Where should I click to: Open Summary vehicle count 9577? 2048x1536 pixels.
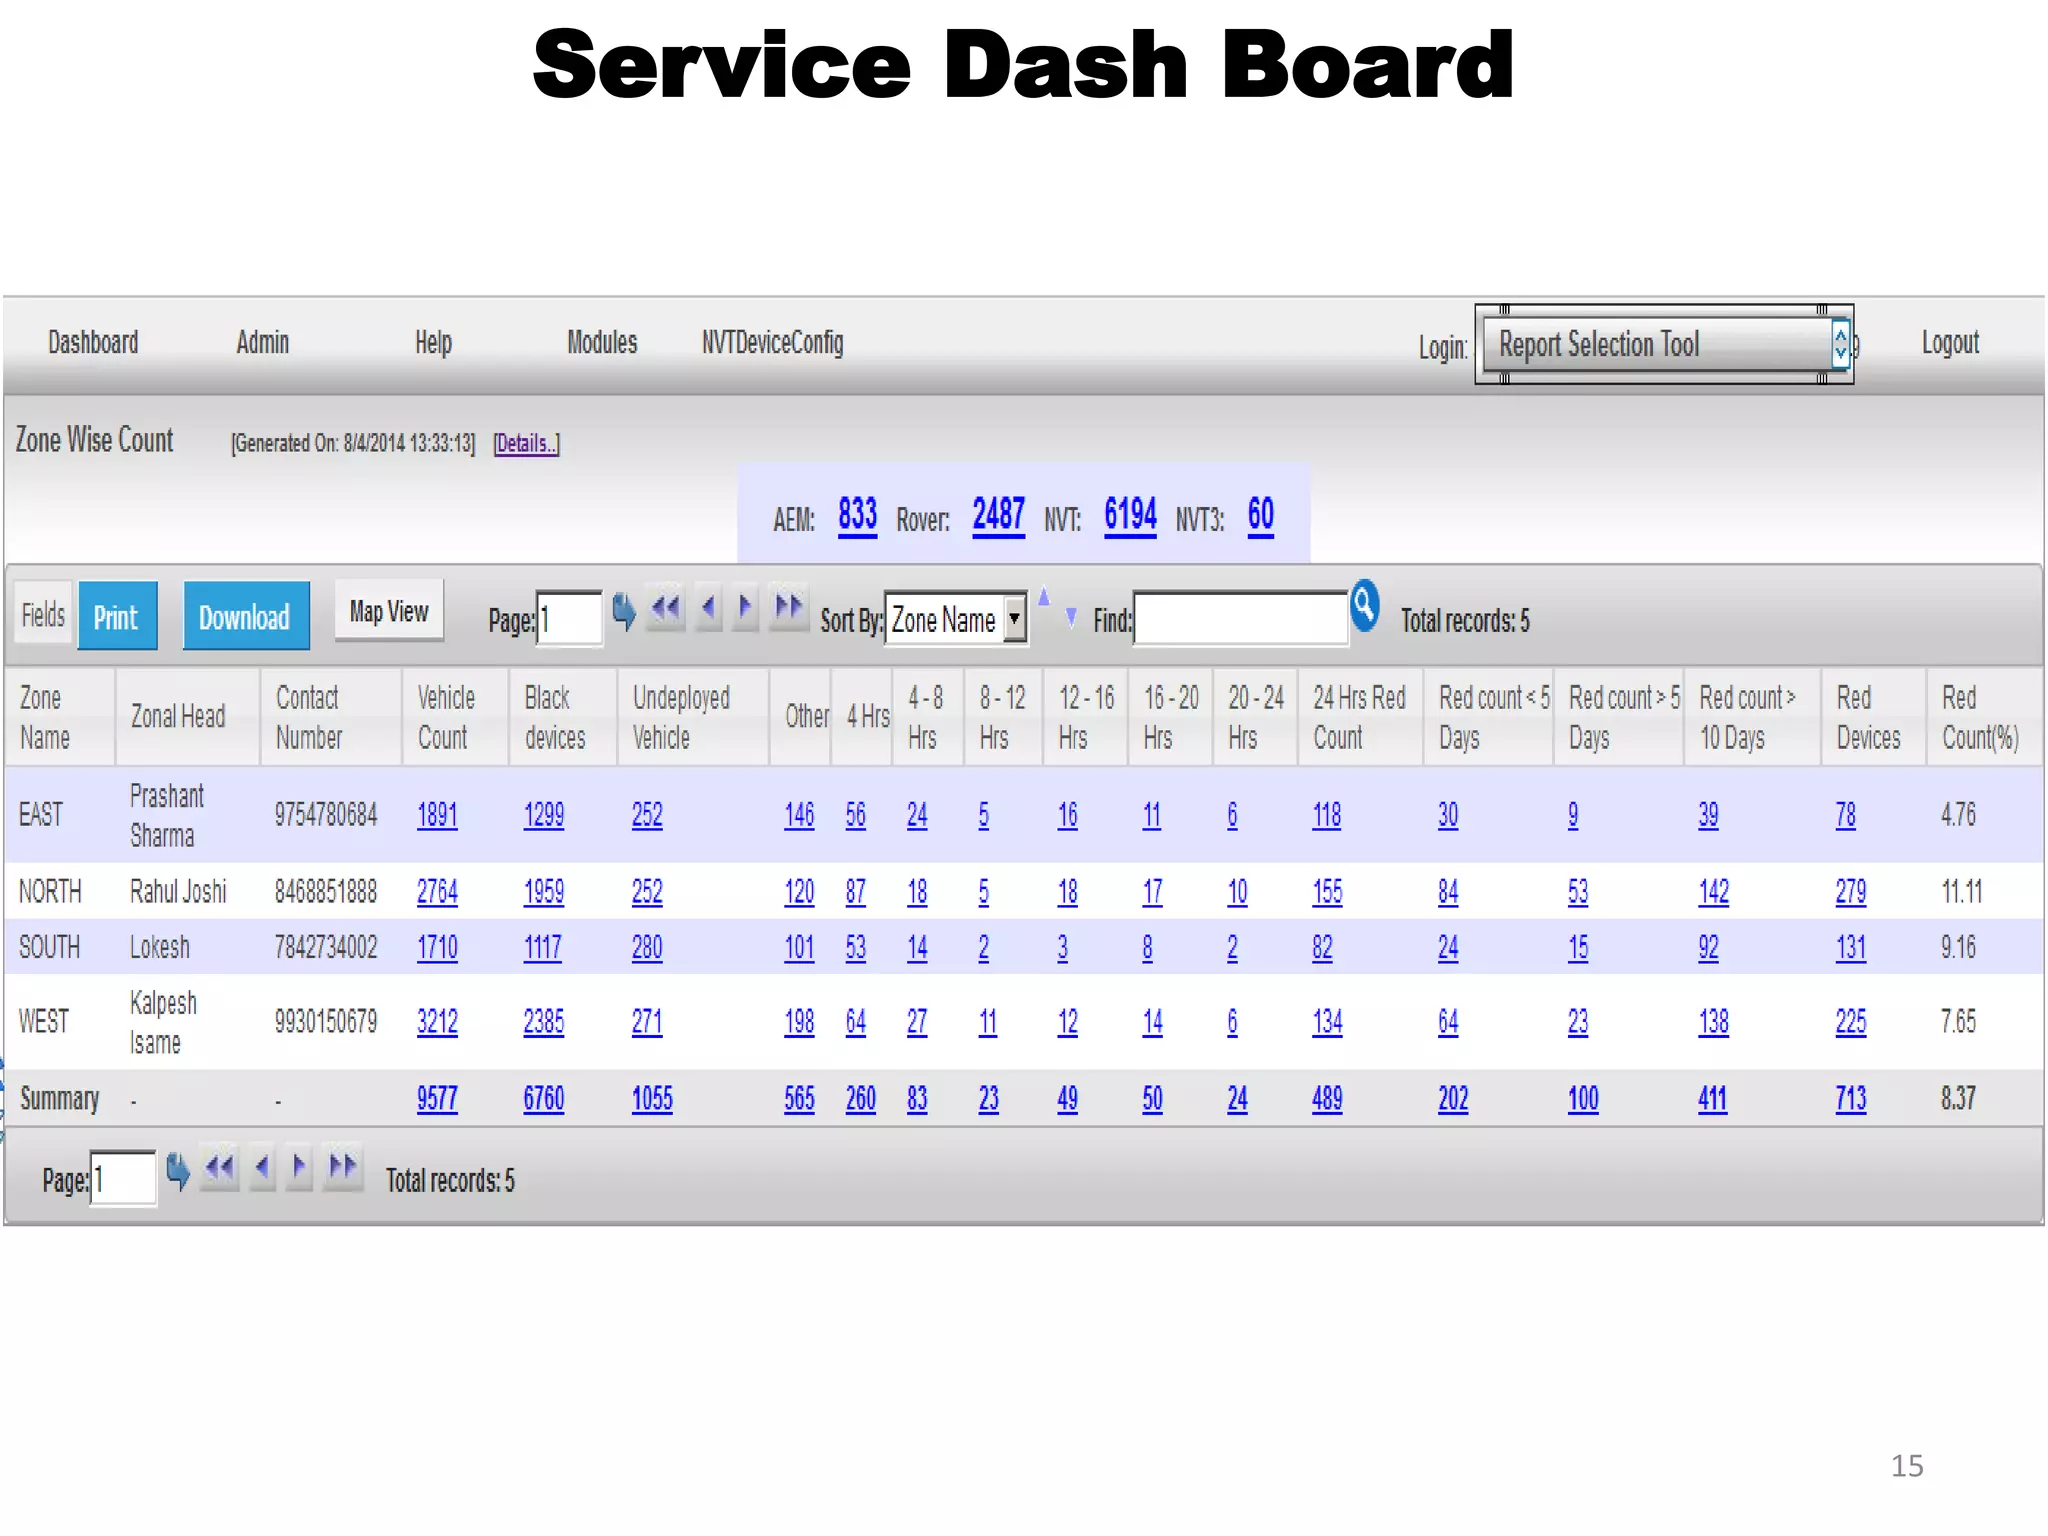[437, 1098]
